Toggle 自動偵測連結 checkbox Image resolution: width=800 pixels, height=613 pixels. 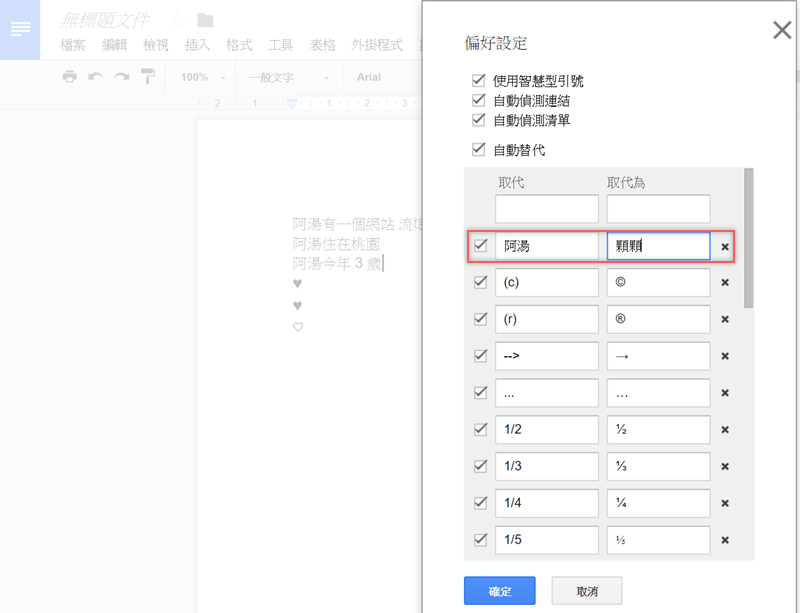pyautogui.click(x=479, y=100)
